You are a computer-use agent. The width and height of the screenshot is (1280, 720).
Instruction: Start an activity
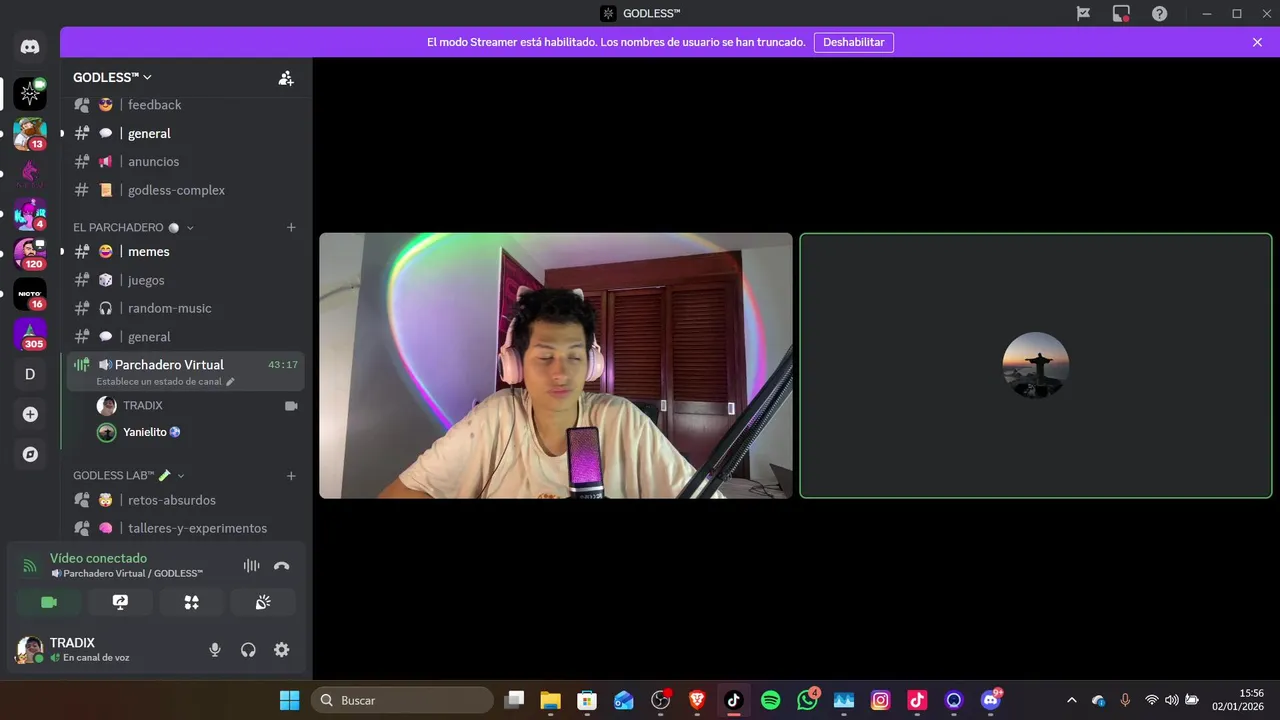[x=191, y=602]
